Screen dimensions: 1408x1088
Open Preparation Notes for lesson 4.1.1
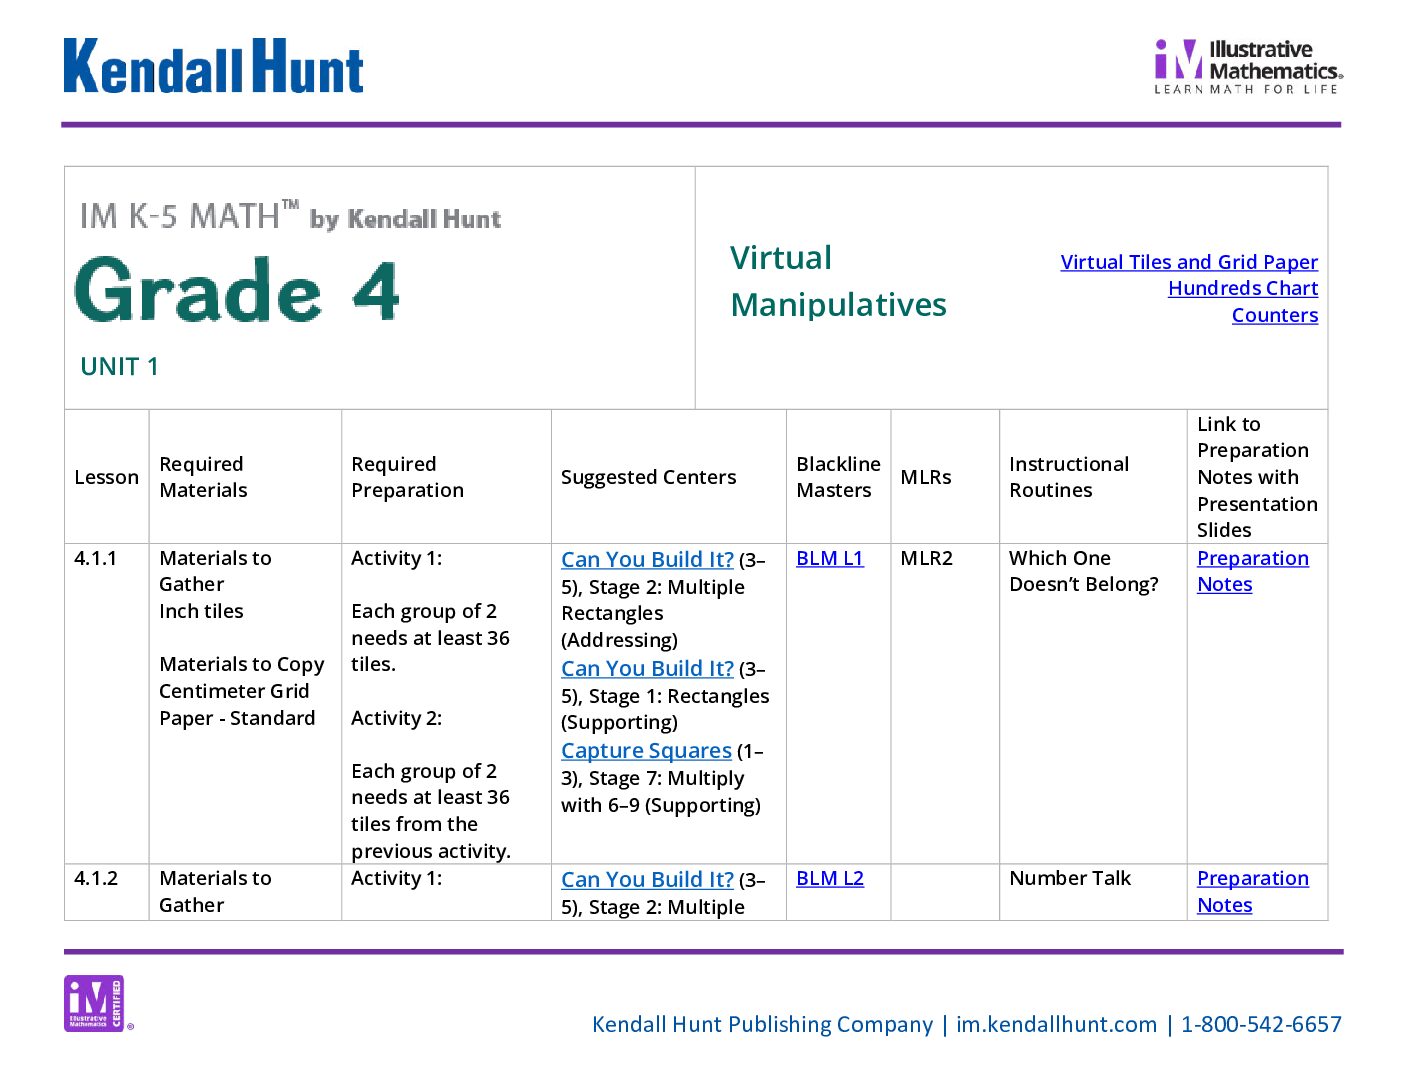pyautogui.click(x=1253, y=571)
